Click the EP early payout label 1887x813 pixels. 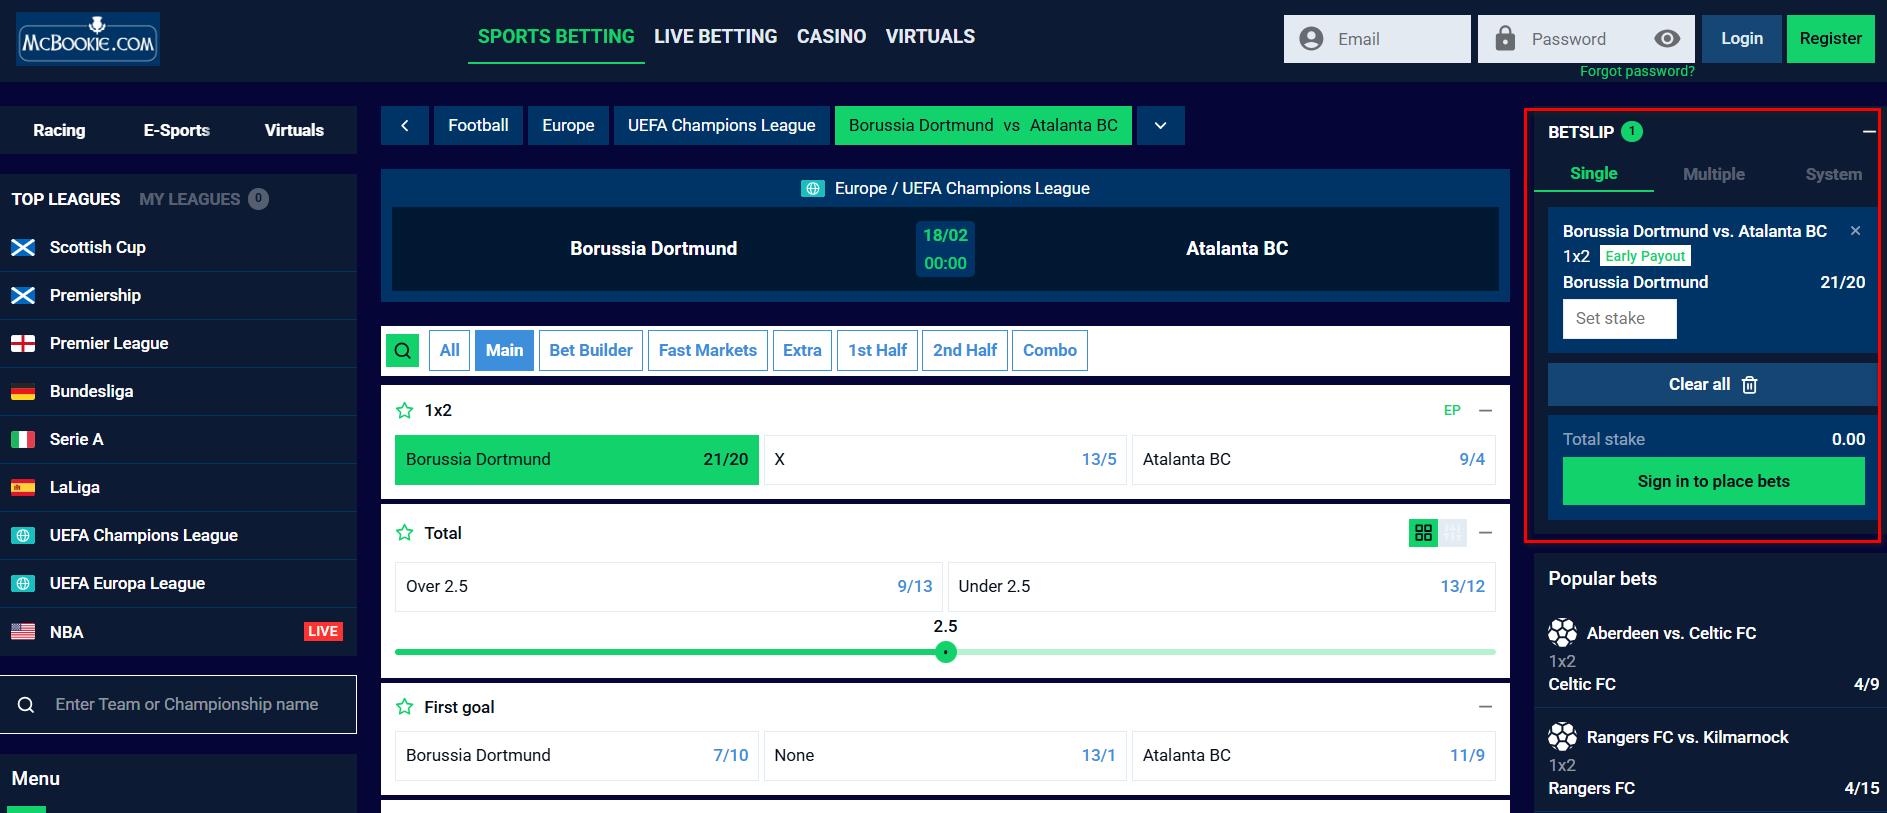(1452, 410)
